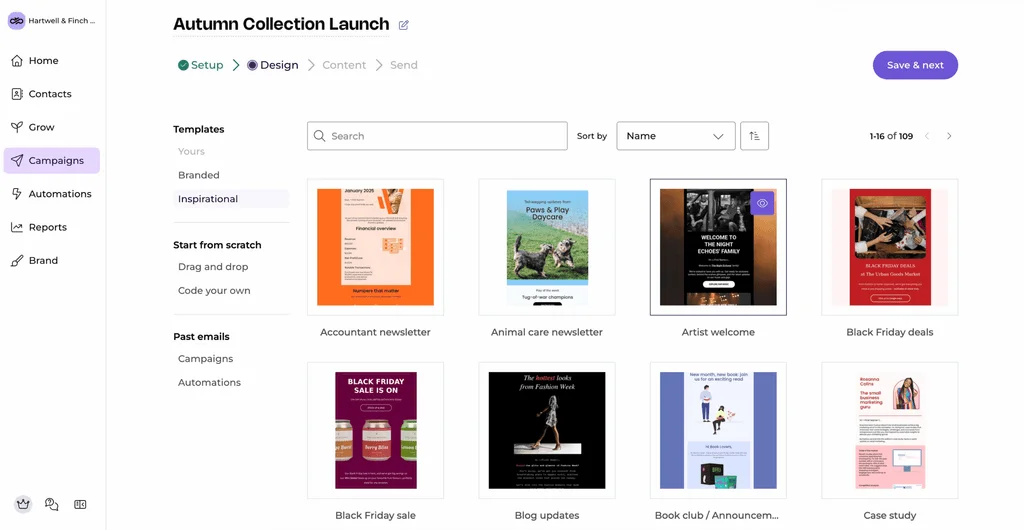Toggle the sort order direction icon
The width and height of the screenshot is (1024, 530).
click(754, 136)
